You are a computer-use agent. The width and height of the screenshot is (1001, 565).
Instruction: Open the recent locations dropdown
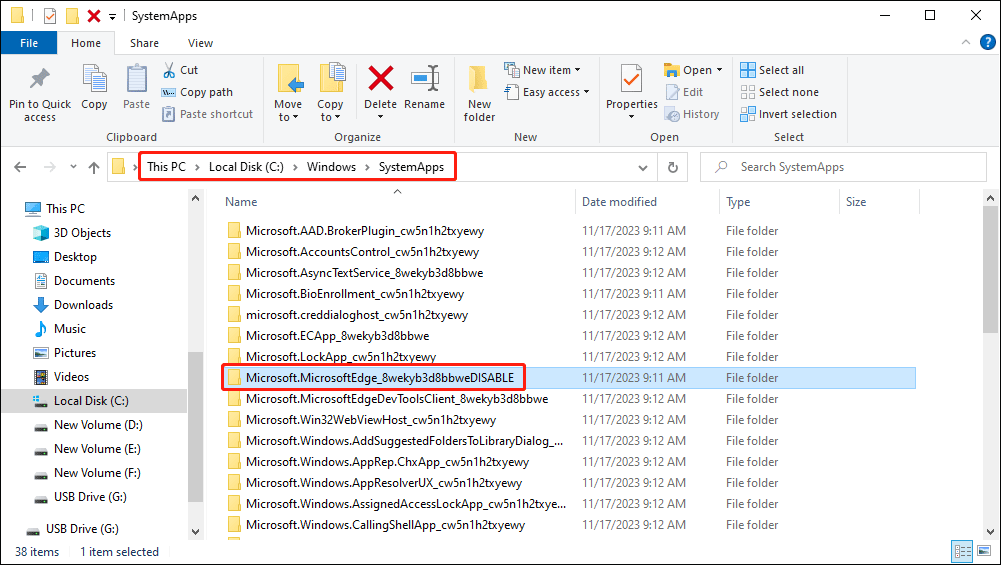(x=73, y=167)
